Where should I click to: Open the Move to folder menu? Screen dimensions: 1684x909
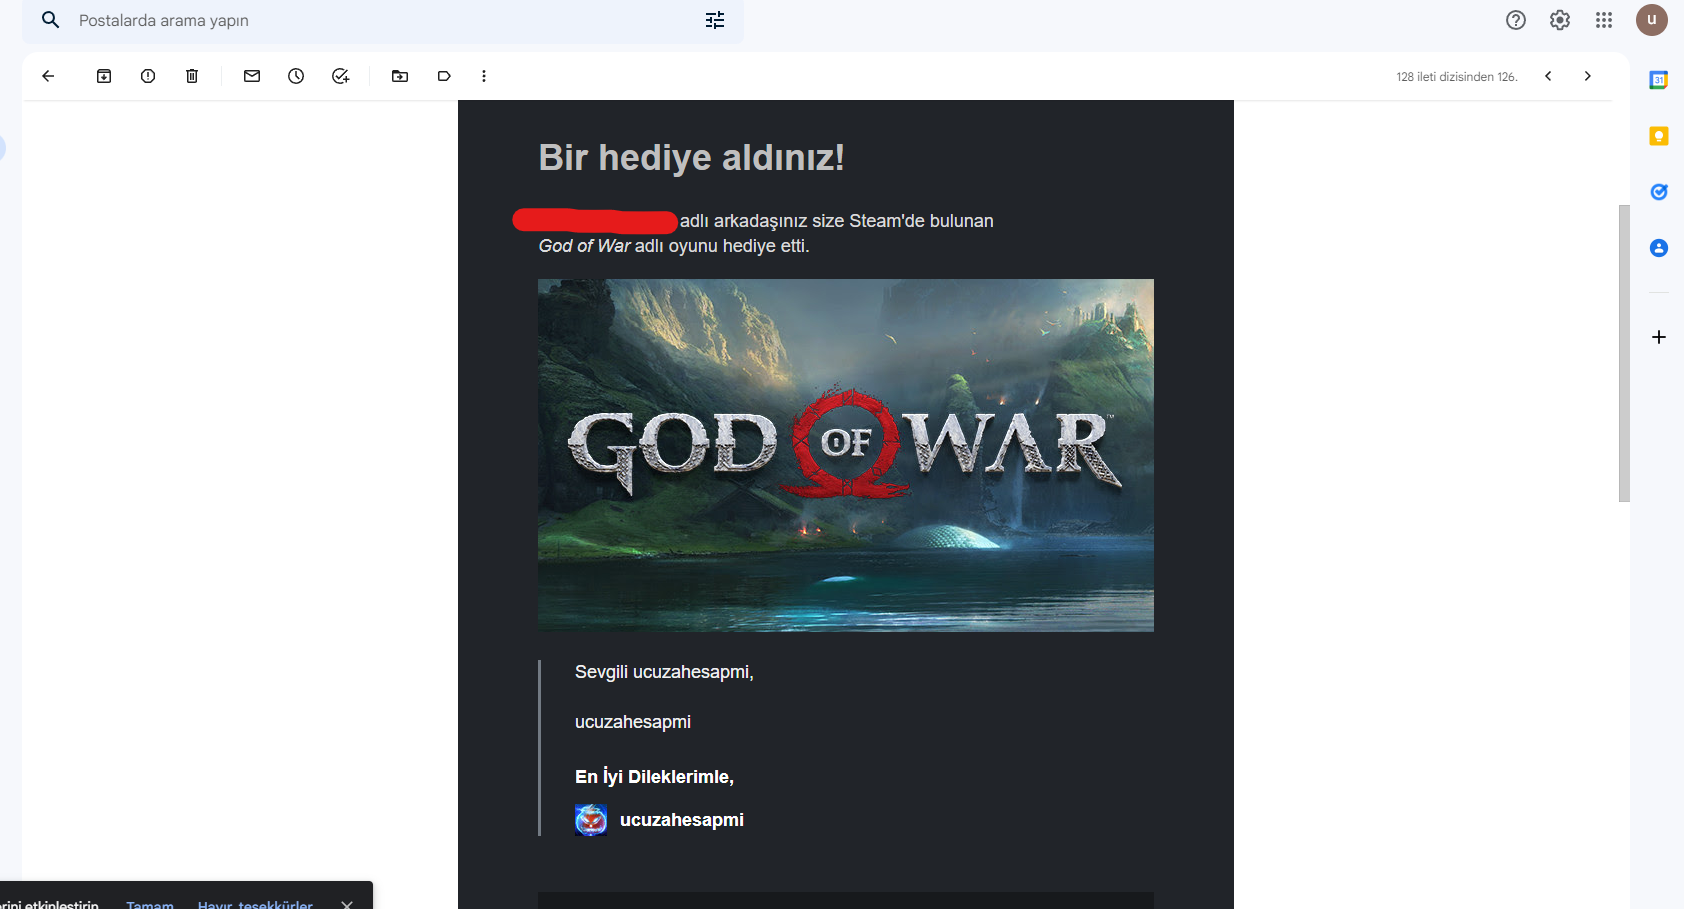point(400,76)
